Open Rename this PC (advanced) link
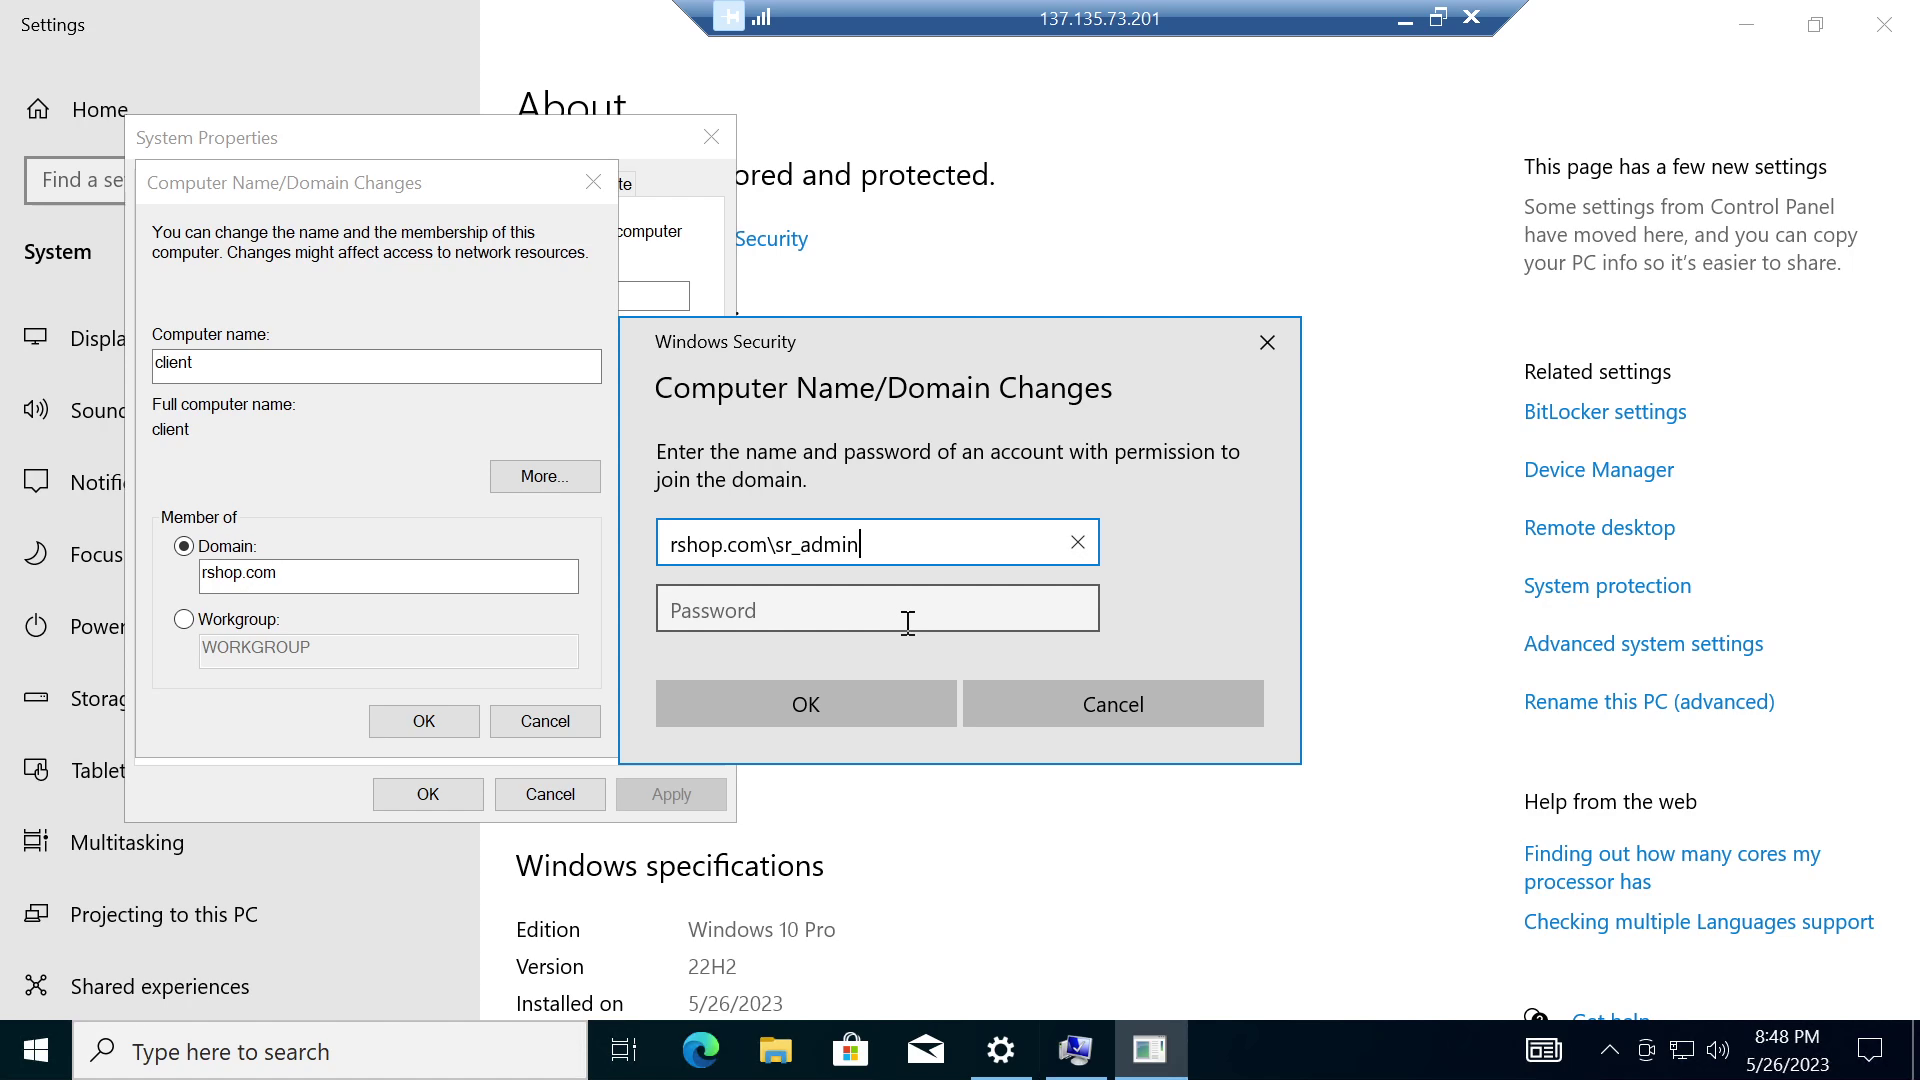This screenshot has width=1920, height=1080. [1649, 702]
